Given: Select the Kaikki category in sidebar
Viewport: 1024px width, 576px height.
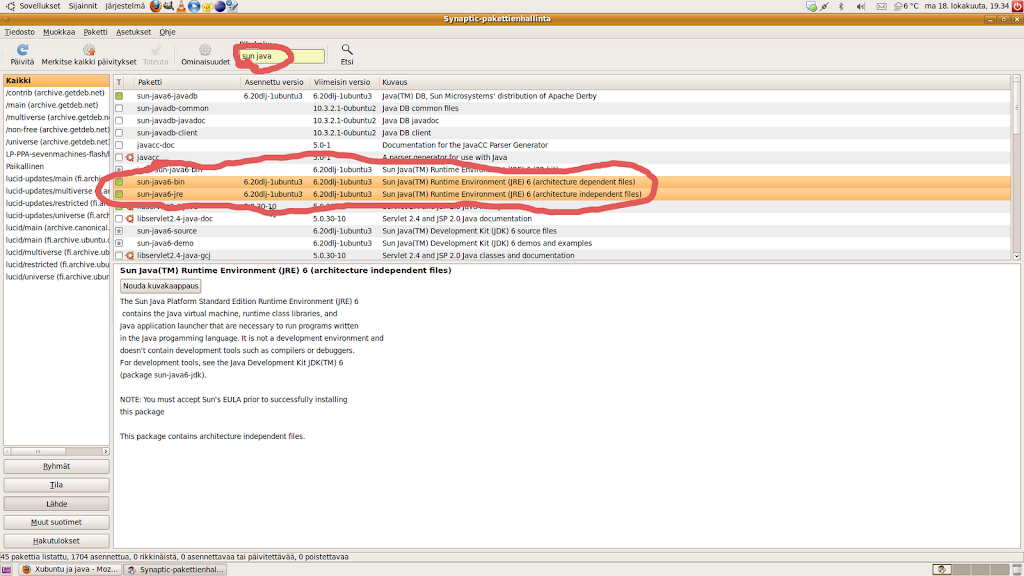Looking at the screenshot, I should tap(56, 80).
